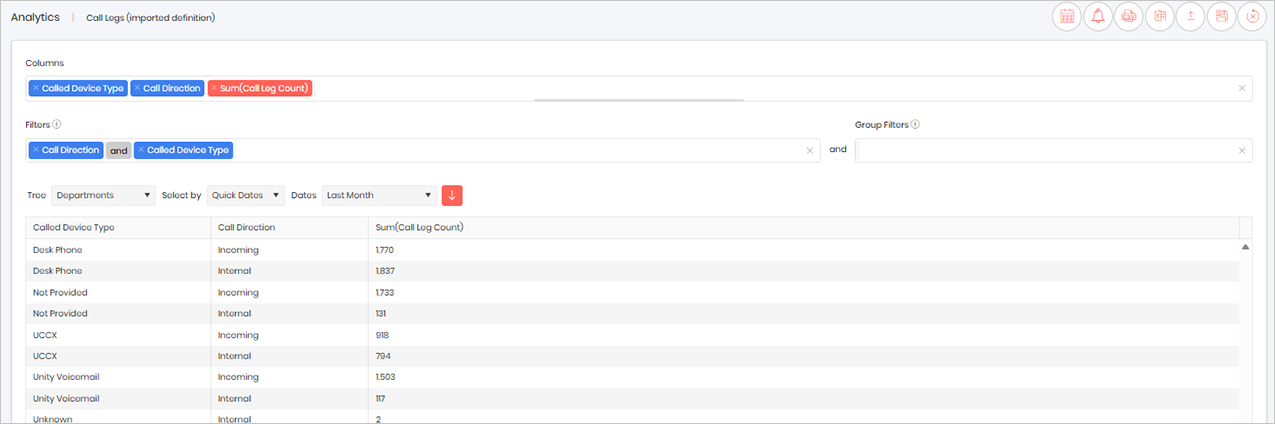
Task: Click the Filters info icon
Action: [57, 125]
